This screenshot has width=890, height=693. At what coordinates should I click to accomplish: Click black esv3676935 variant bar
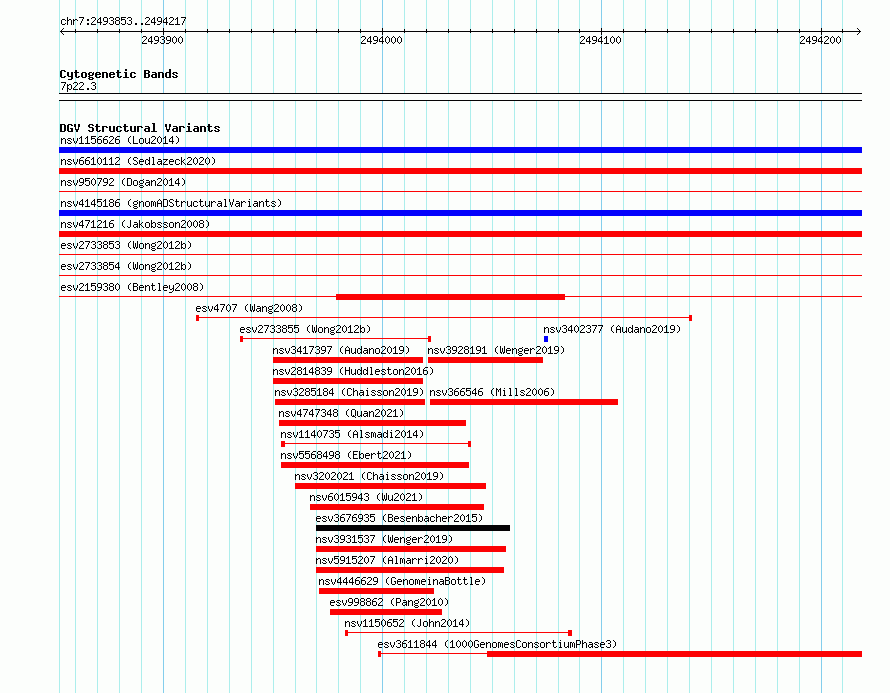pyautogui.click(x=413, y=528)
